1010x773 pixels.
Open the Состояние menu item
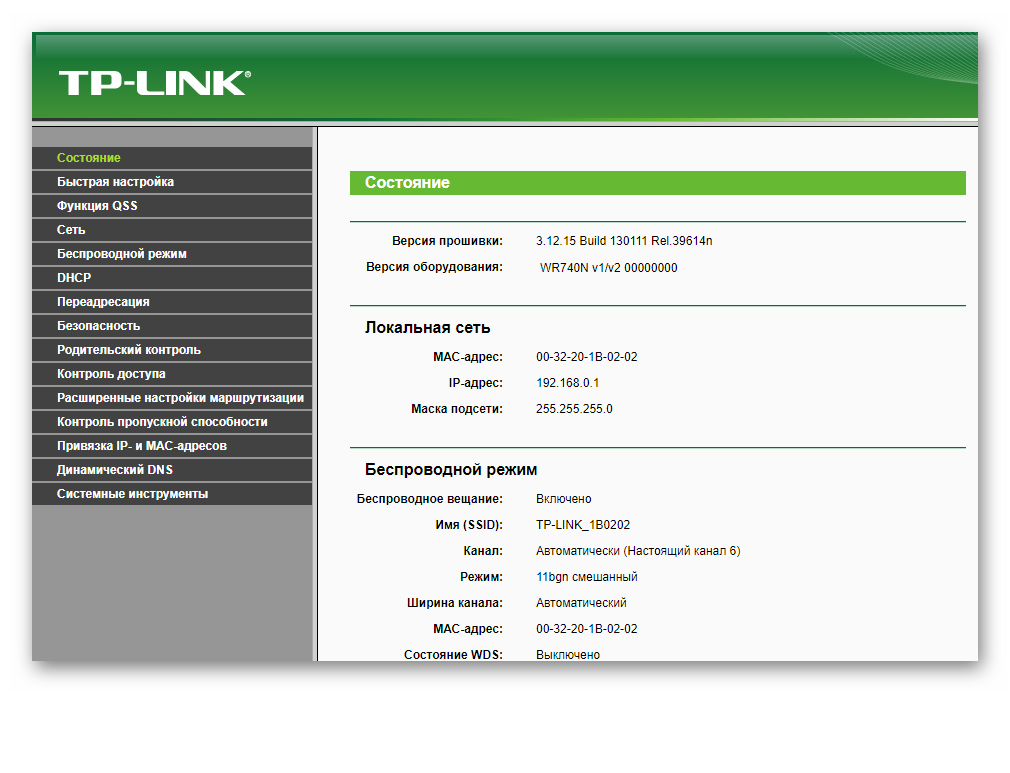coord(89,158)
